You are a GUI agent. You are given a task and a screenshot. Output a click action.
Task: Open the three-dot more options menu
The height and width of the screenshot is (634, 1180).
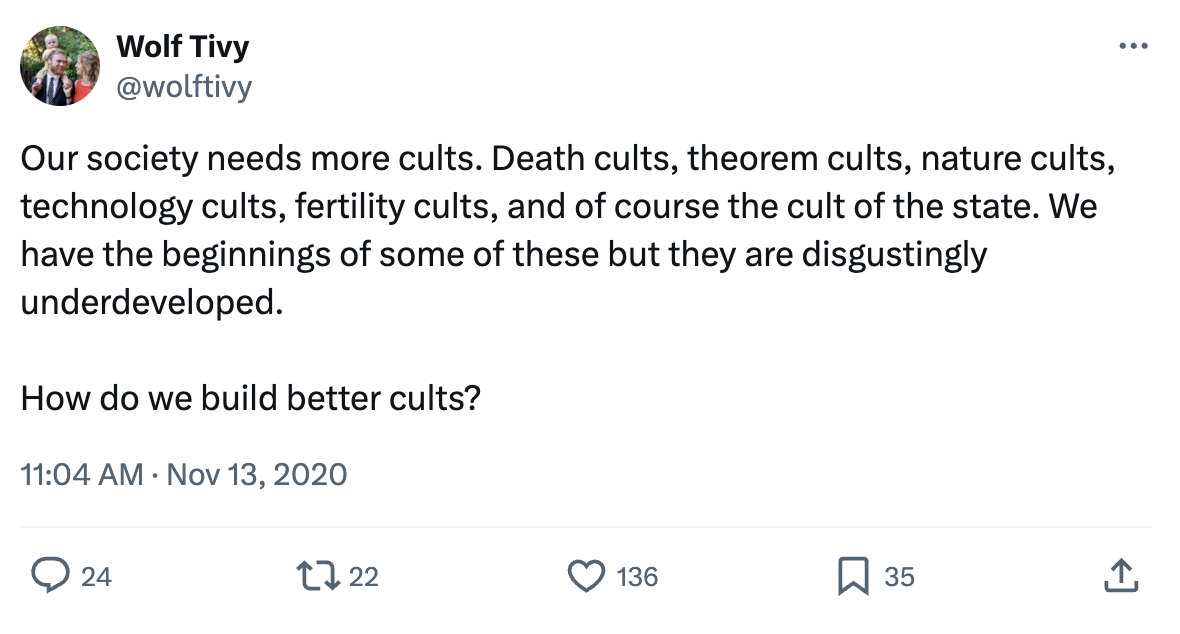[x=1133, y=46]
